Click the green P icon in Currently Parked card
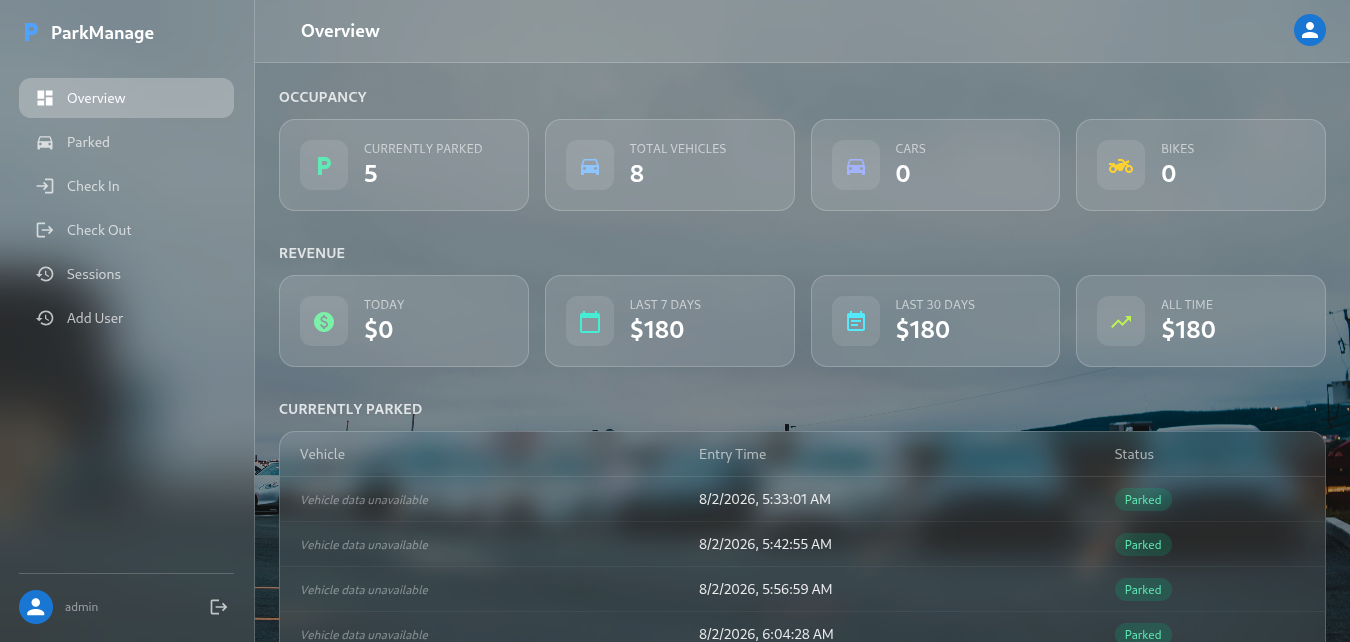 point(324,166)
